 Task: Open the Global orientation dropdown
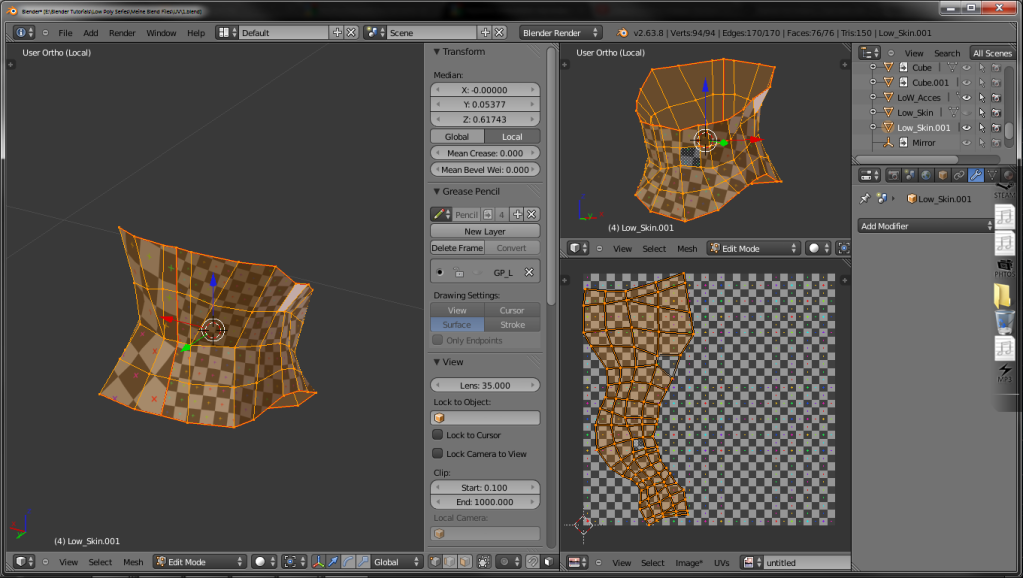397,562
